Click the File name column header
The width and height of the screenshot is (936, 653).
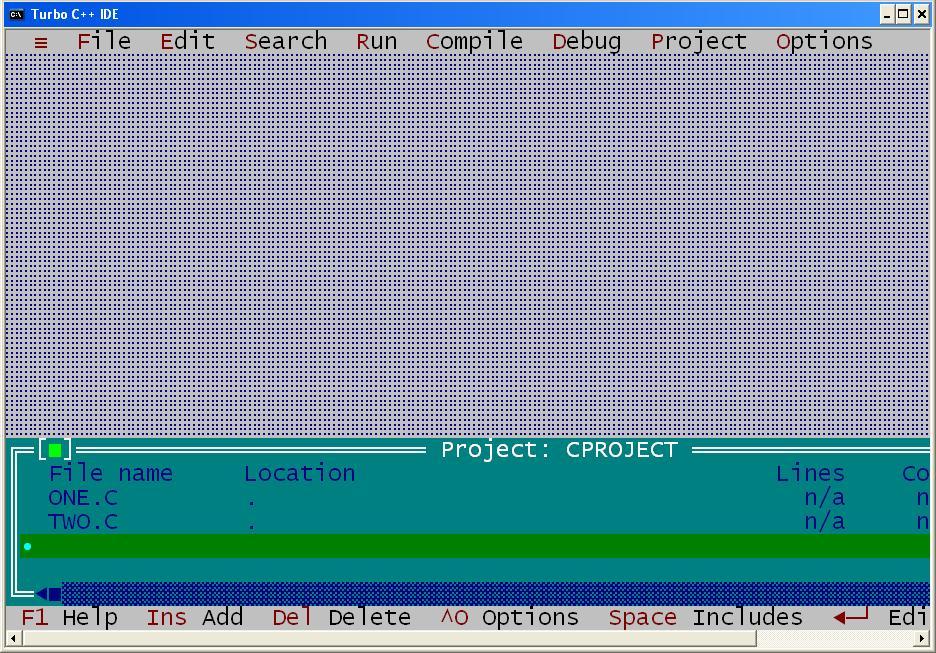click(111, 473)
